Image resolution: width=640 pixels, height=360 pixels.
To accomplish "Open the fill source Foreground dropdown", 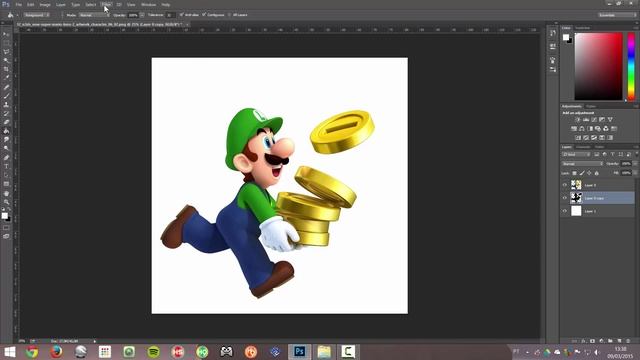I will [36, 15].
